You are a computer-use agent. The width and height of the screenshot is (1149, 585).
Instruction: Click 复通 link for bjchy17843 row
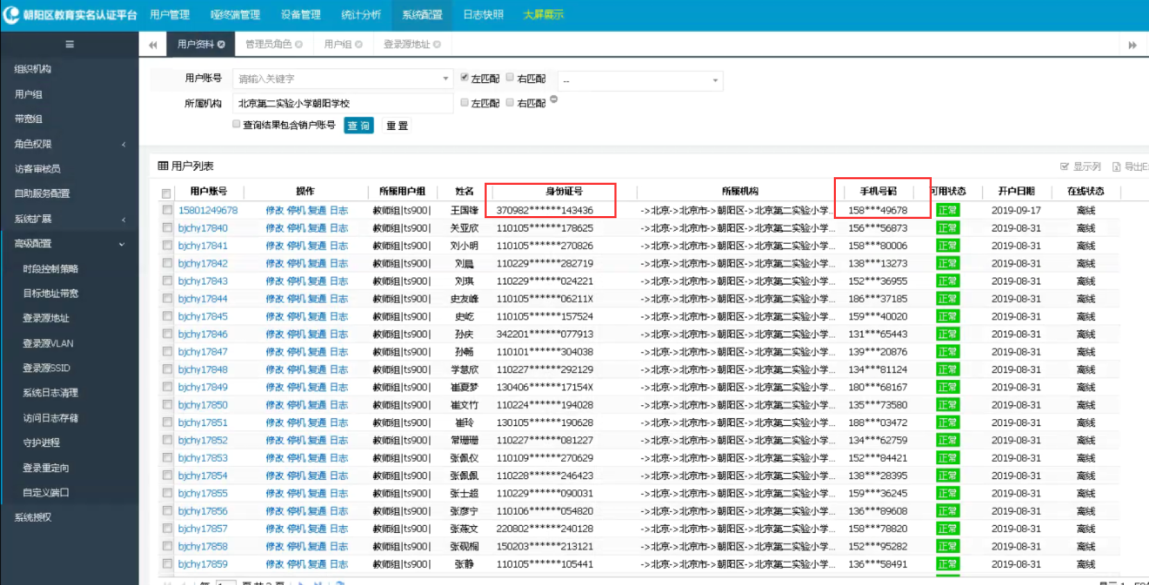(317, 281)
